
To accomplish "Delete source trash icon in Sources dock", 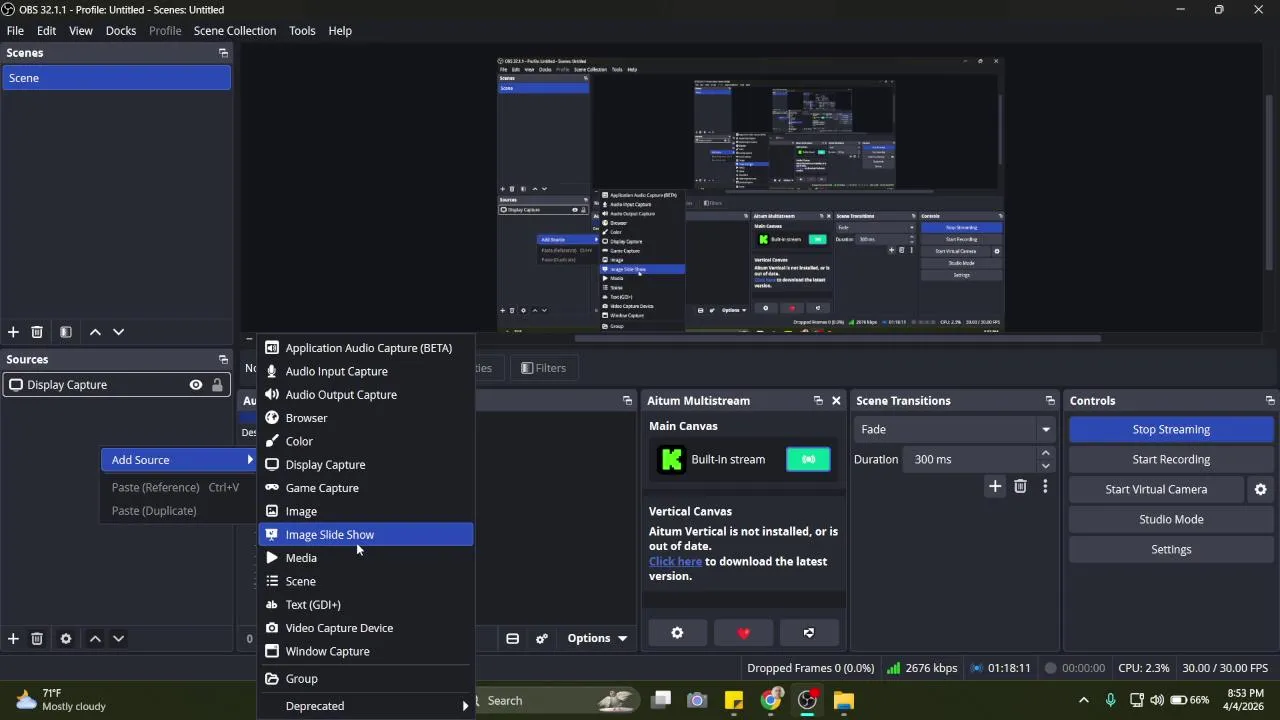I will (37, 639).
